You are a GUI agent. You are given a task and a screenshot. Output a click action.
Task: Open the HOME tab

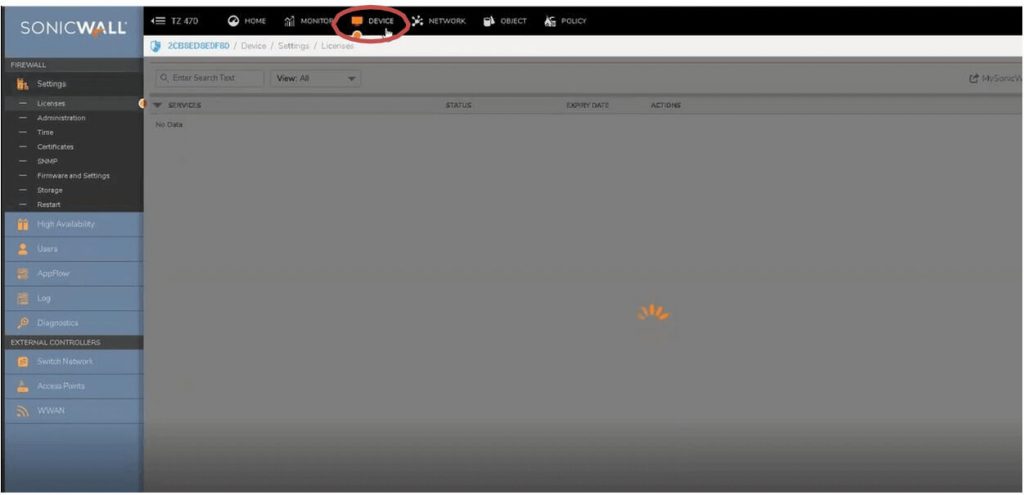(x=247, y=21)
